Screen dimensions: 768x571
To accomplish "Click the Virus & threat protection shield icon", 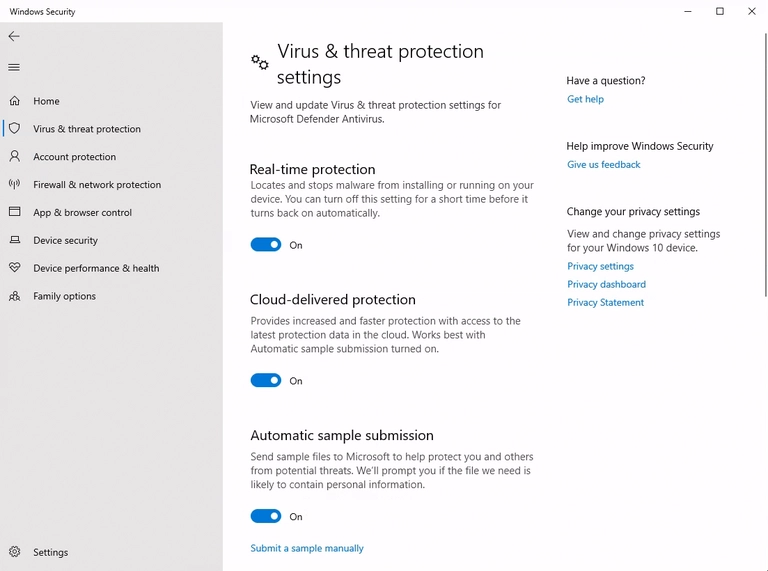I will tap(14, 129).
